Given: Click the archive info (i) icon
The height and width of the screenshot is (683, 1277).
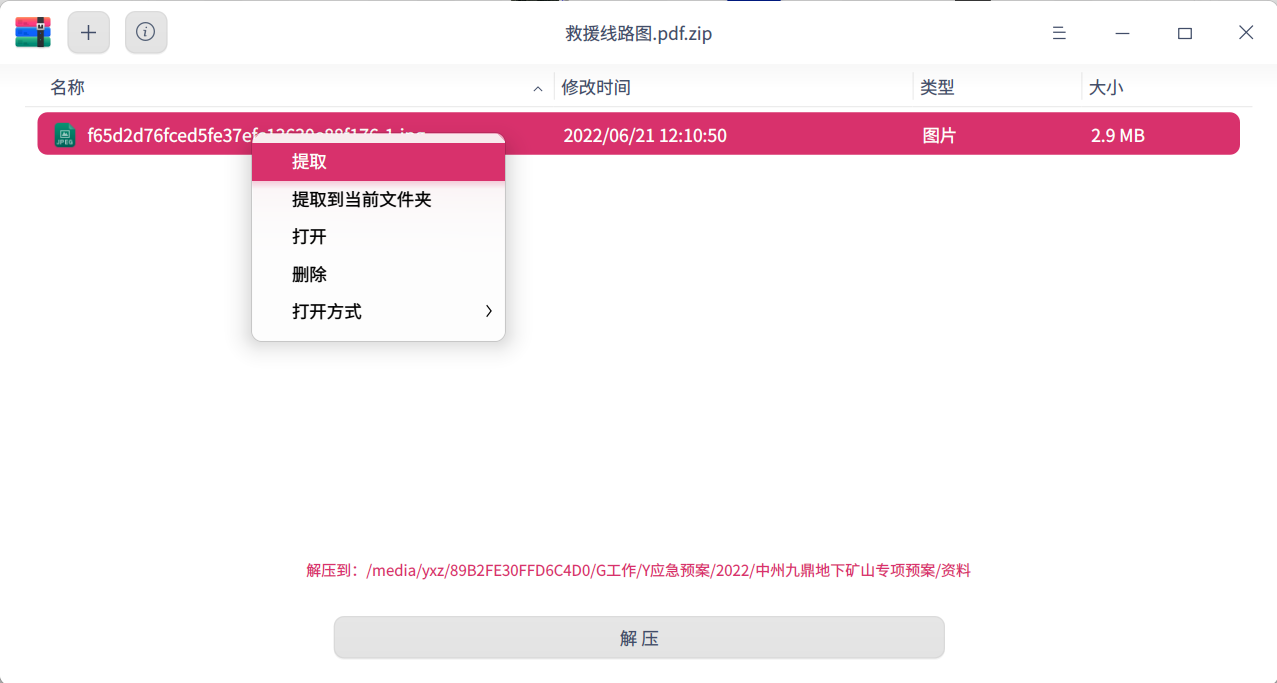Looking at the screenshot, I should point(145,31).
